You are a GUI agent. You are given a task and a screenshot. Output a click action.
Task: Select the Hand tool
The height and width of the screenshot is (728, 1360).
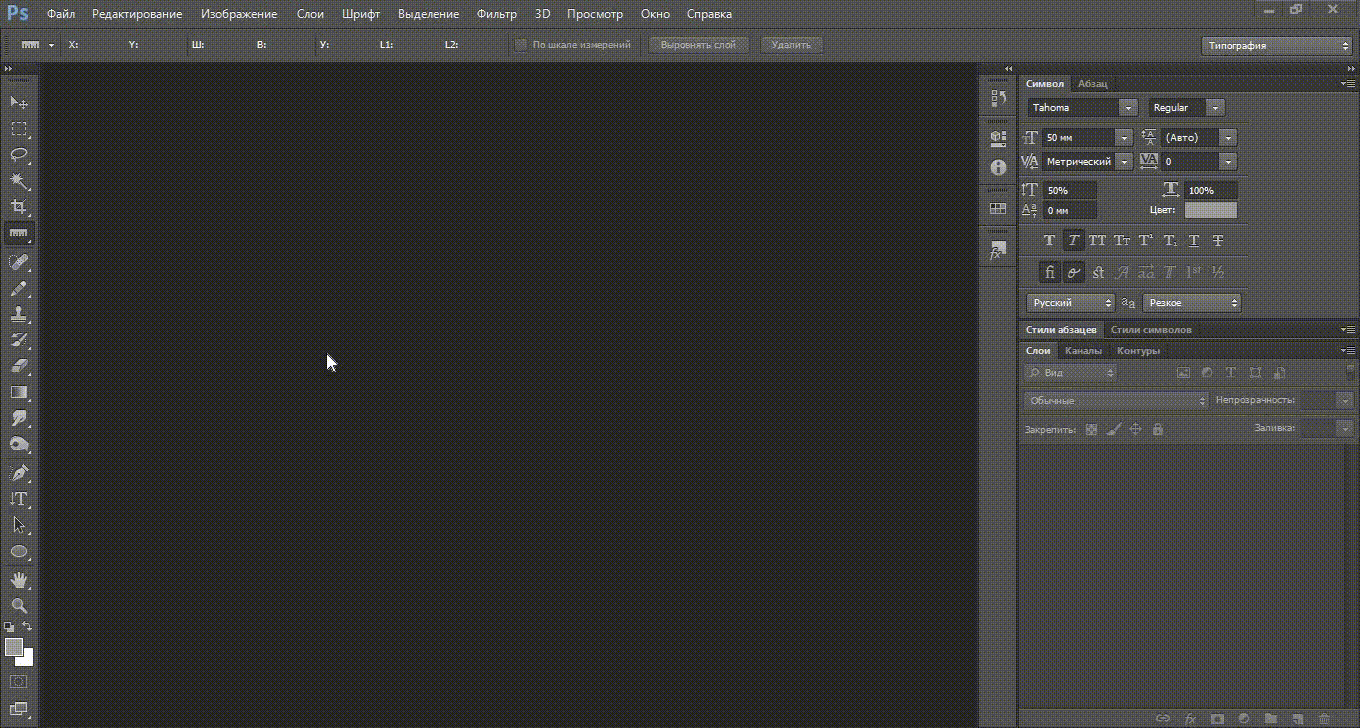pyautogui.click(x=19, y=580)
